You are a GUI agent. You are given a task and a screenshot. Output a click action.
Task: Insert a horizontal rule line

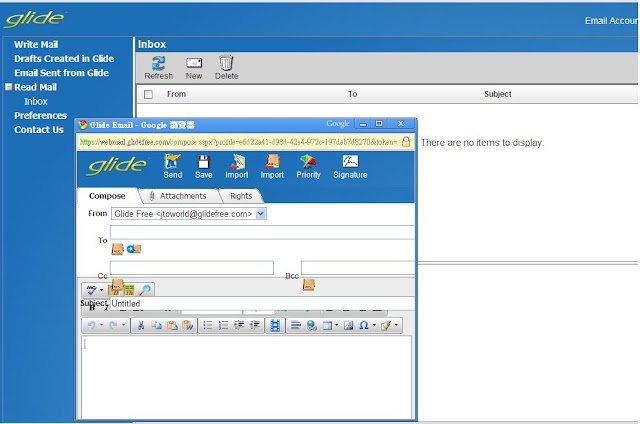[x=296, y=325]
